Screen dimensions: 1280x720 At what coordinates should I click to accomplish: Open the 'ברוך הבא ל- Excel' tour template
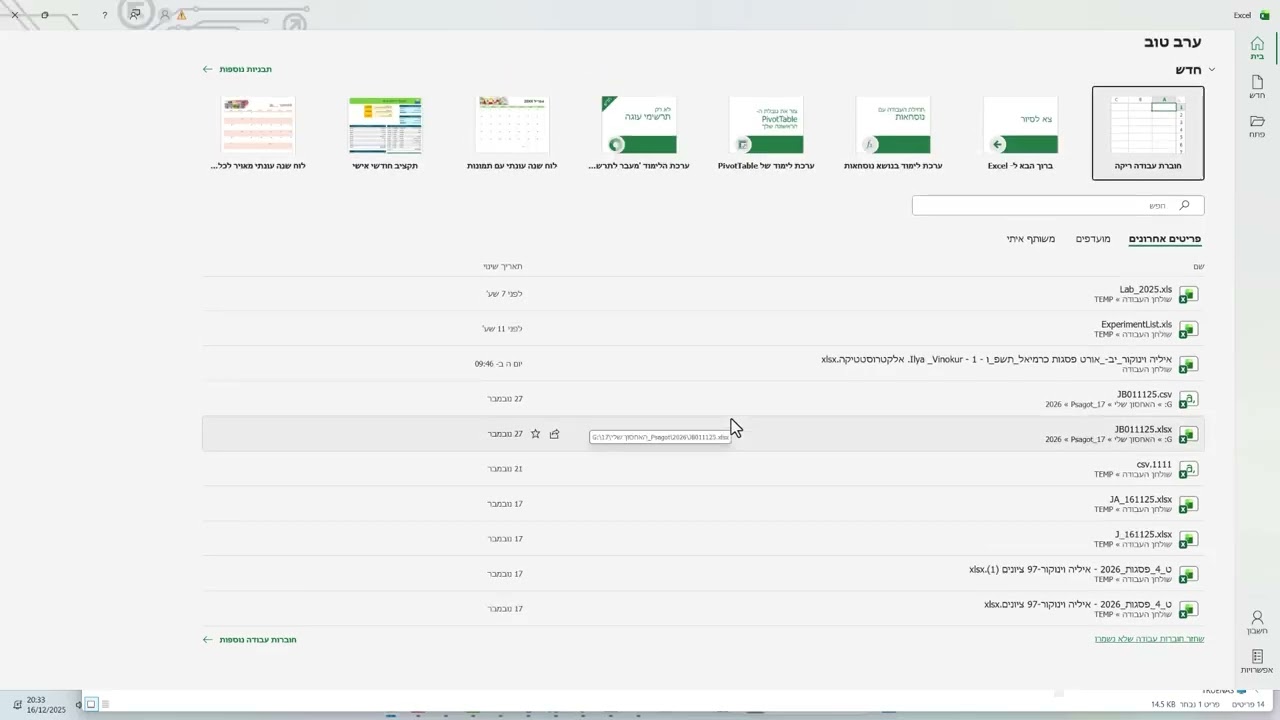pyautogui.click(x=1020, y=134)
